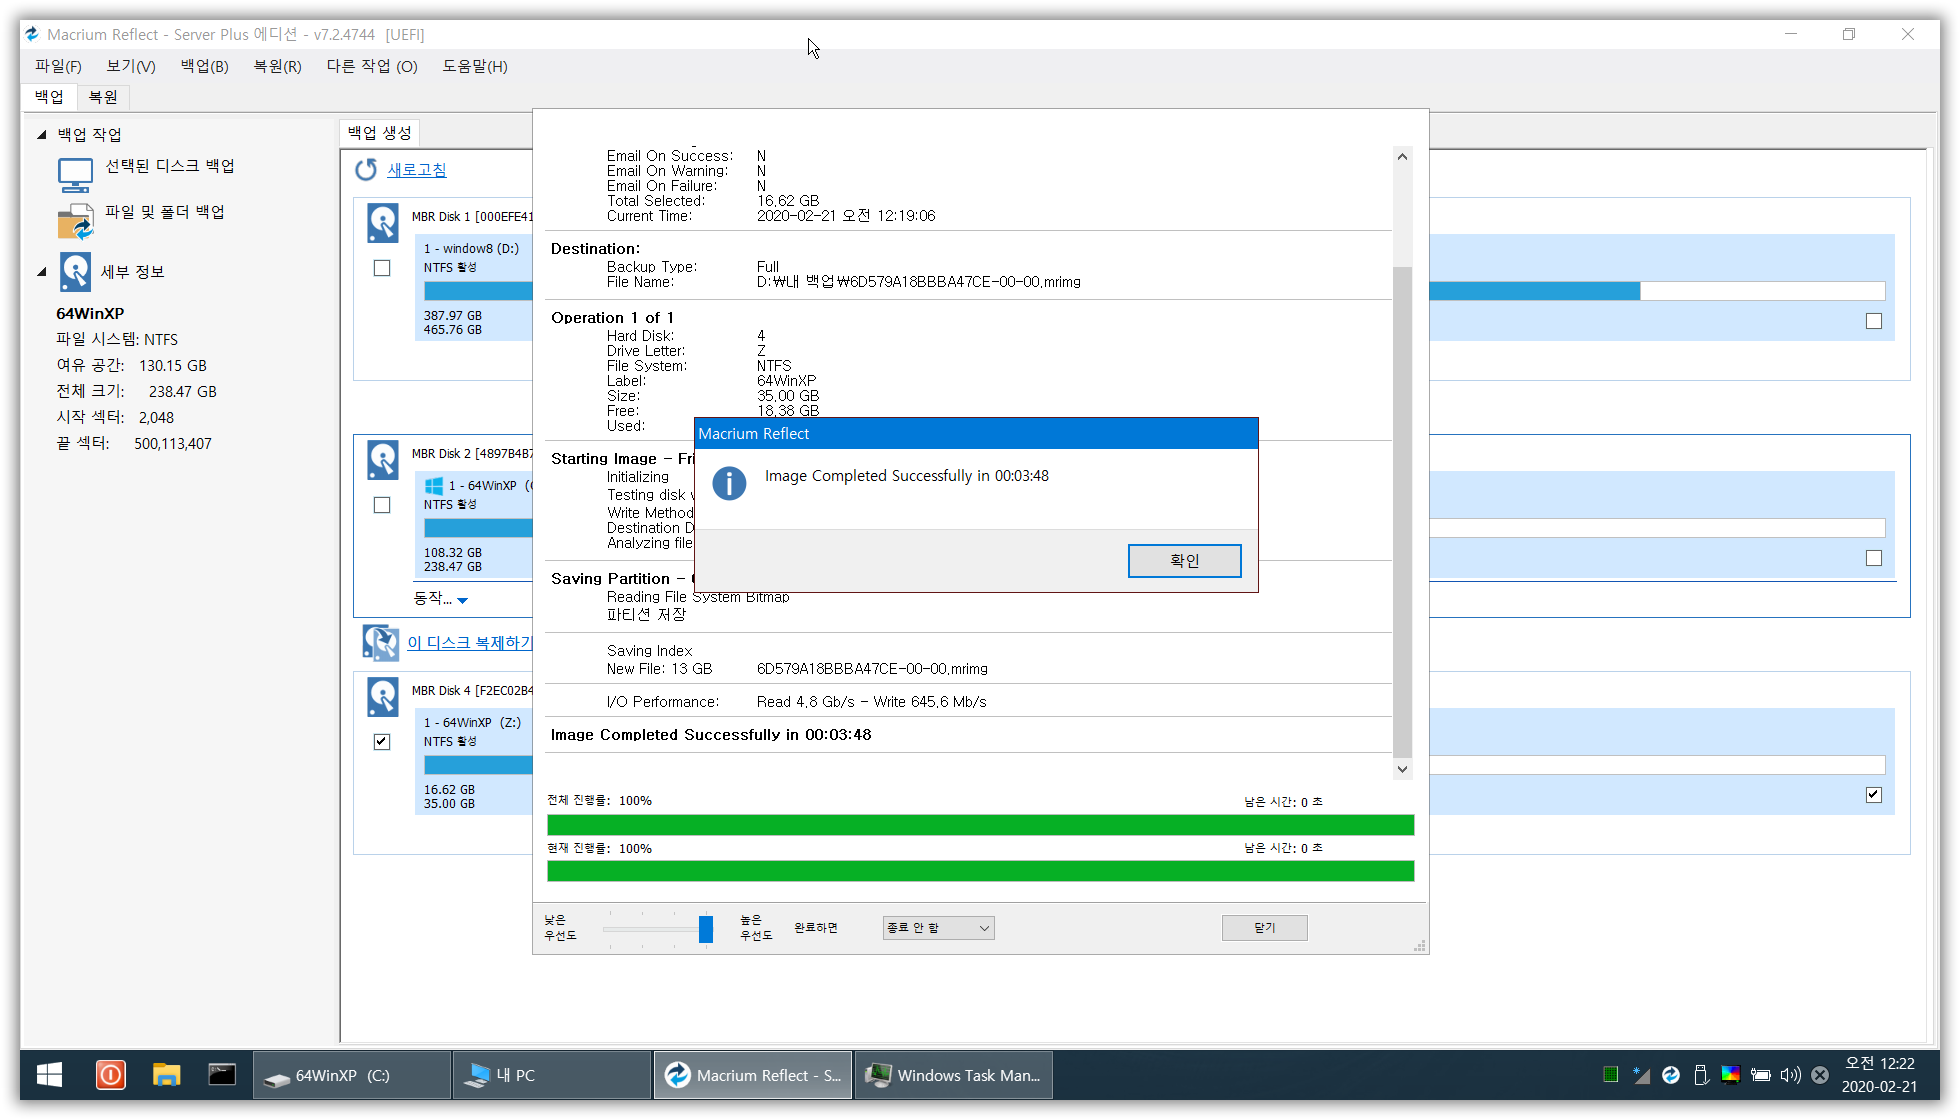Screen dimensions: 1960x1120
Task: Select the MBR Disk 2 drive icon
Action: [382, 460]
